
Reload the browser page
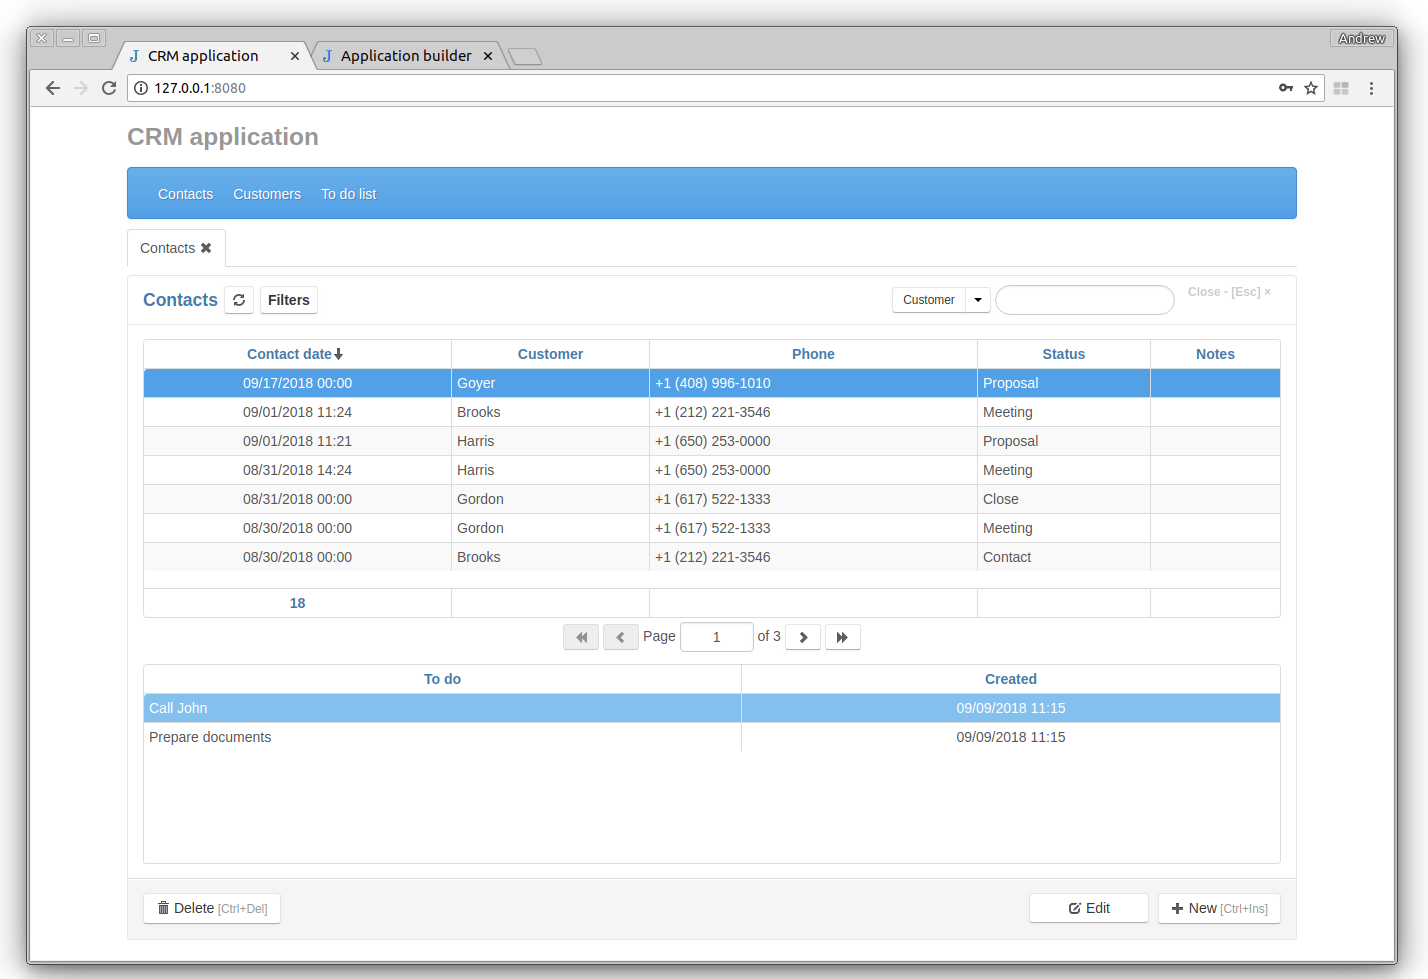[x=109, y=88]
